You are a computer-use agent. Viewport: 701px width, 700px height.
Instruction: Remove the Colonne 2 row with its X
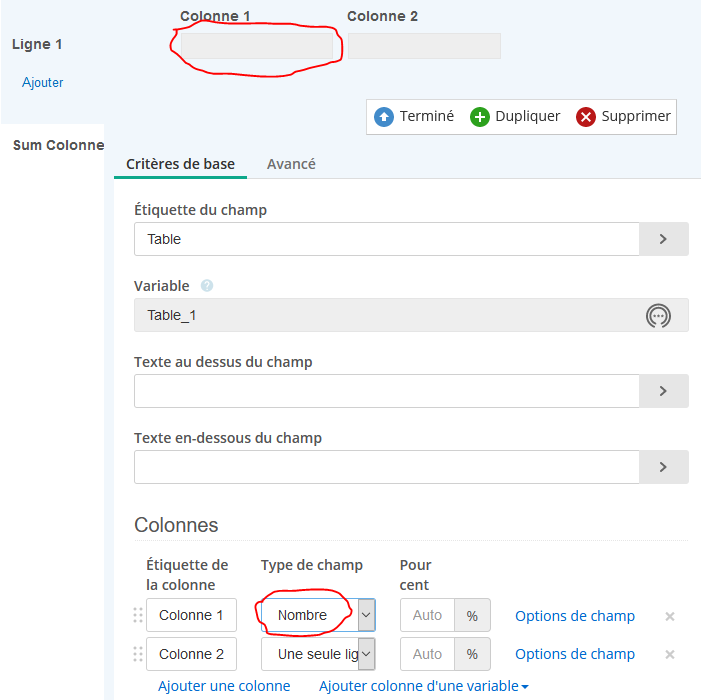coord(669,654)
